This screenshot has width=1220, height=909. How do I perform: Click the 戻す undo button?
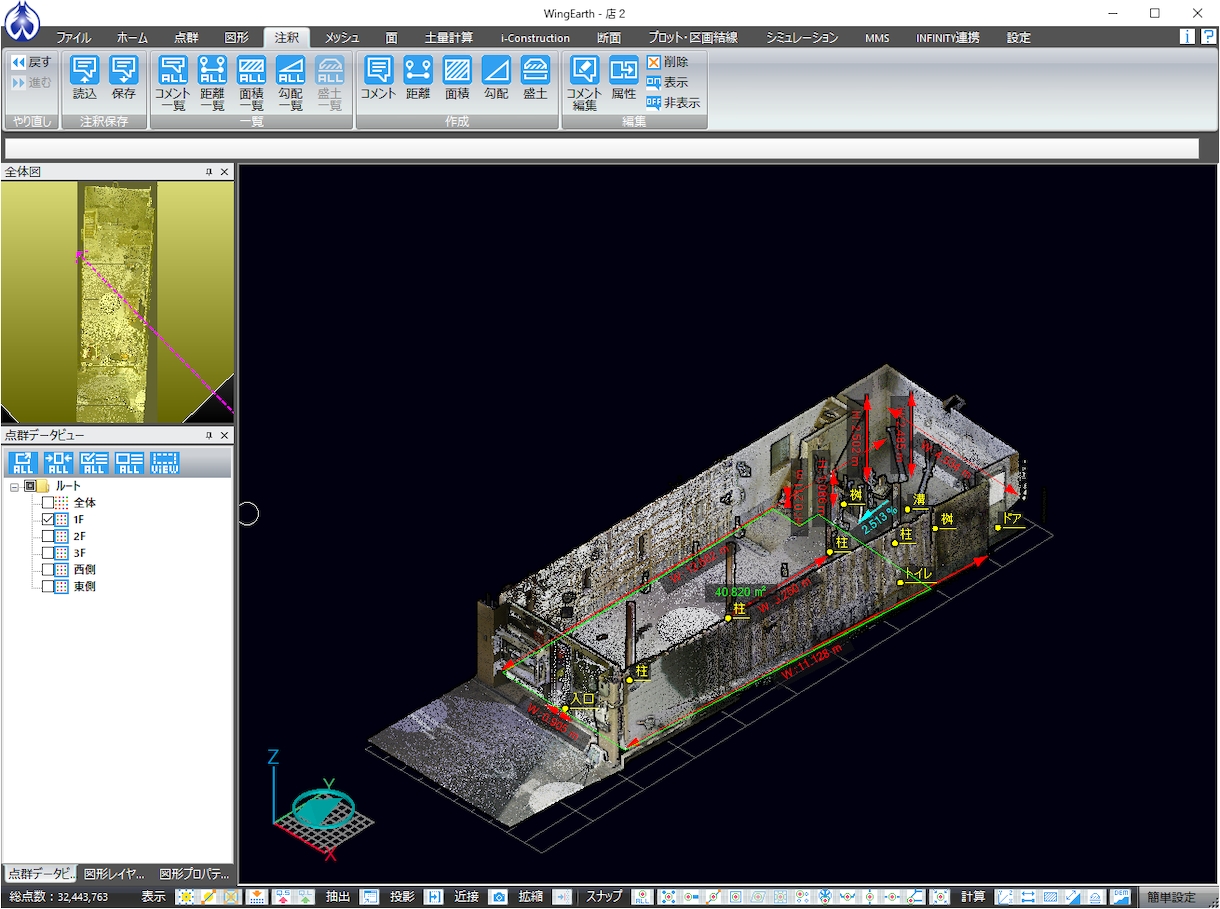(31, 62)
